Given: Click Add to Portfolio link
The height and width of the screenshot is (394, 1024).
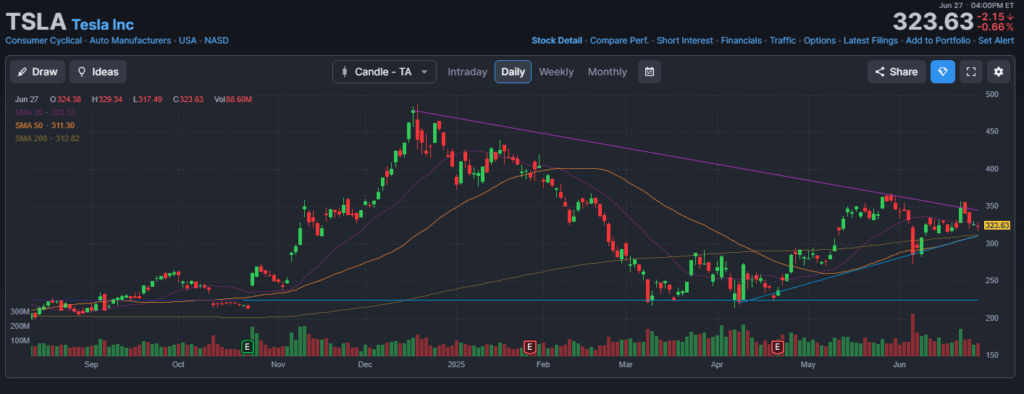Looking at the screenshot, I should [x=938, y=41].
